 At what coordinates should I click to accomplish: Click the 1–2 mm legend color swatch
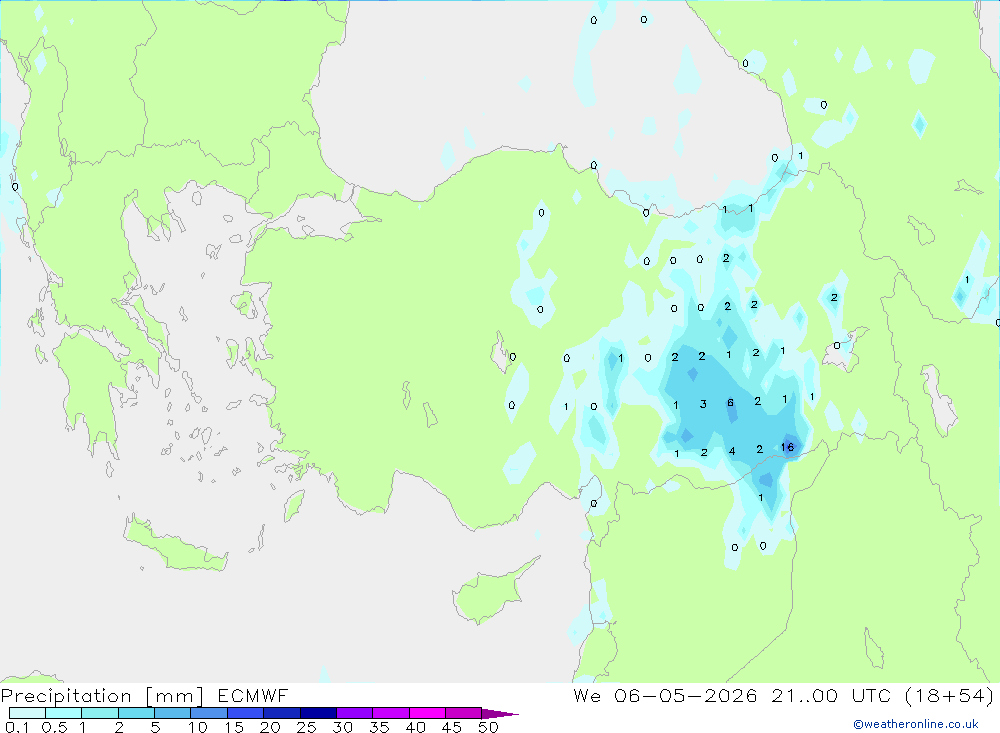tap(100, 713)
